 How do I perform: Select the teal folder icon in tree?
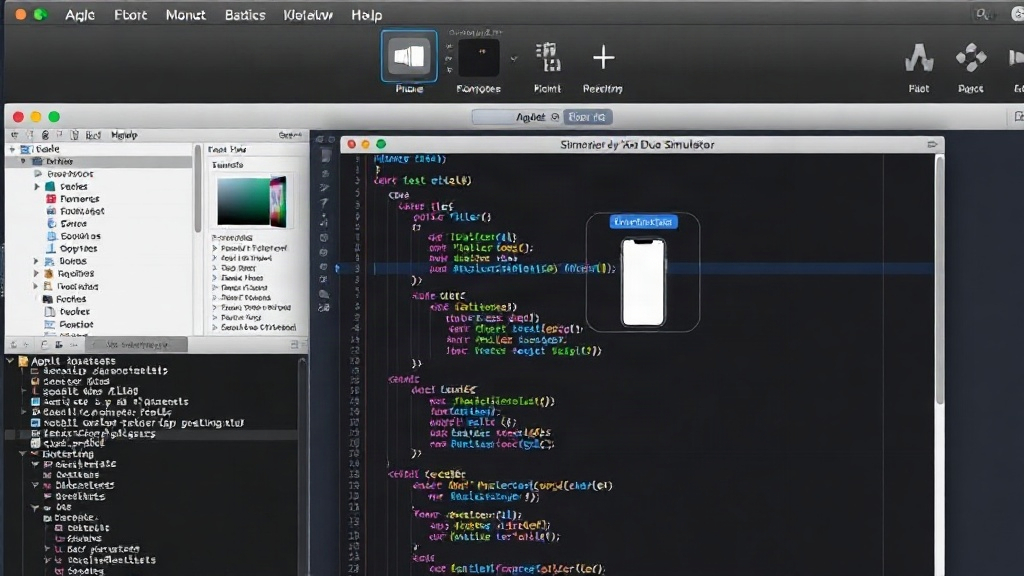coord(50,186)
